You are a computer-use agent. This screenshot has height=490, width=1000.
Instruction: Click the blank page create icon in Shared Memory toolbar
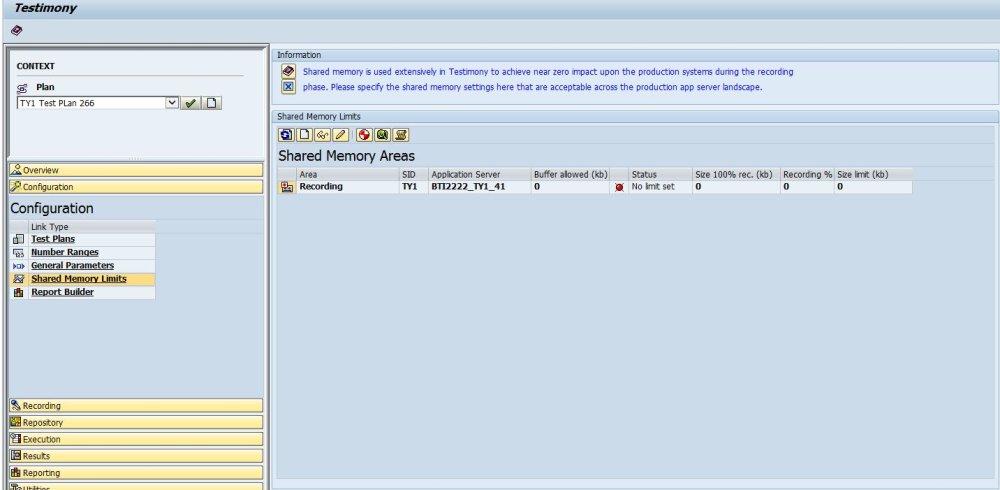coord(304,135)
